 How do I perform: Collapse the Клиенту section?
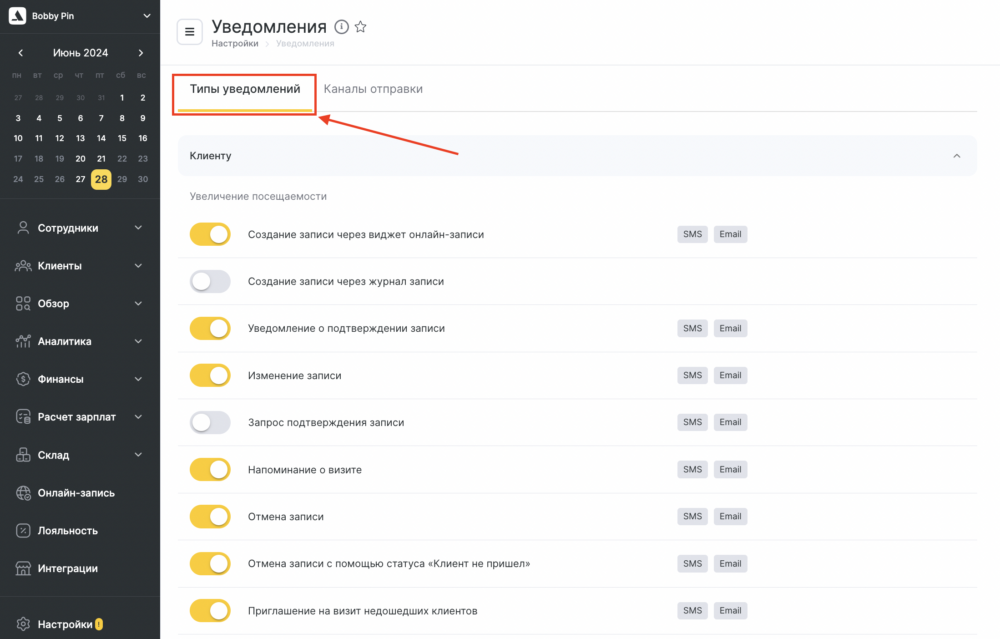tap(957, 156)
